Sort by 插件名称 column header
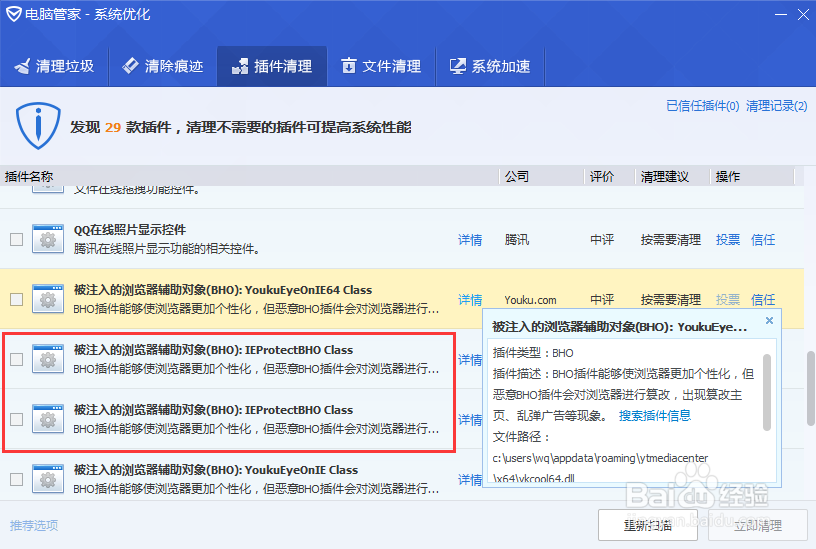Image resolution: width=816 pixels, height=549 pixels. [x=29, y=176]
